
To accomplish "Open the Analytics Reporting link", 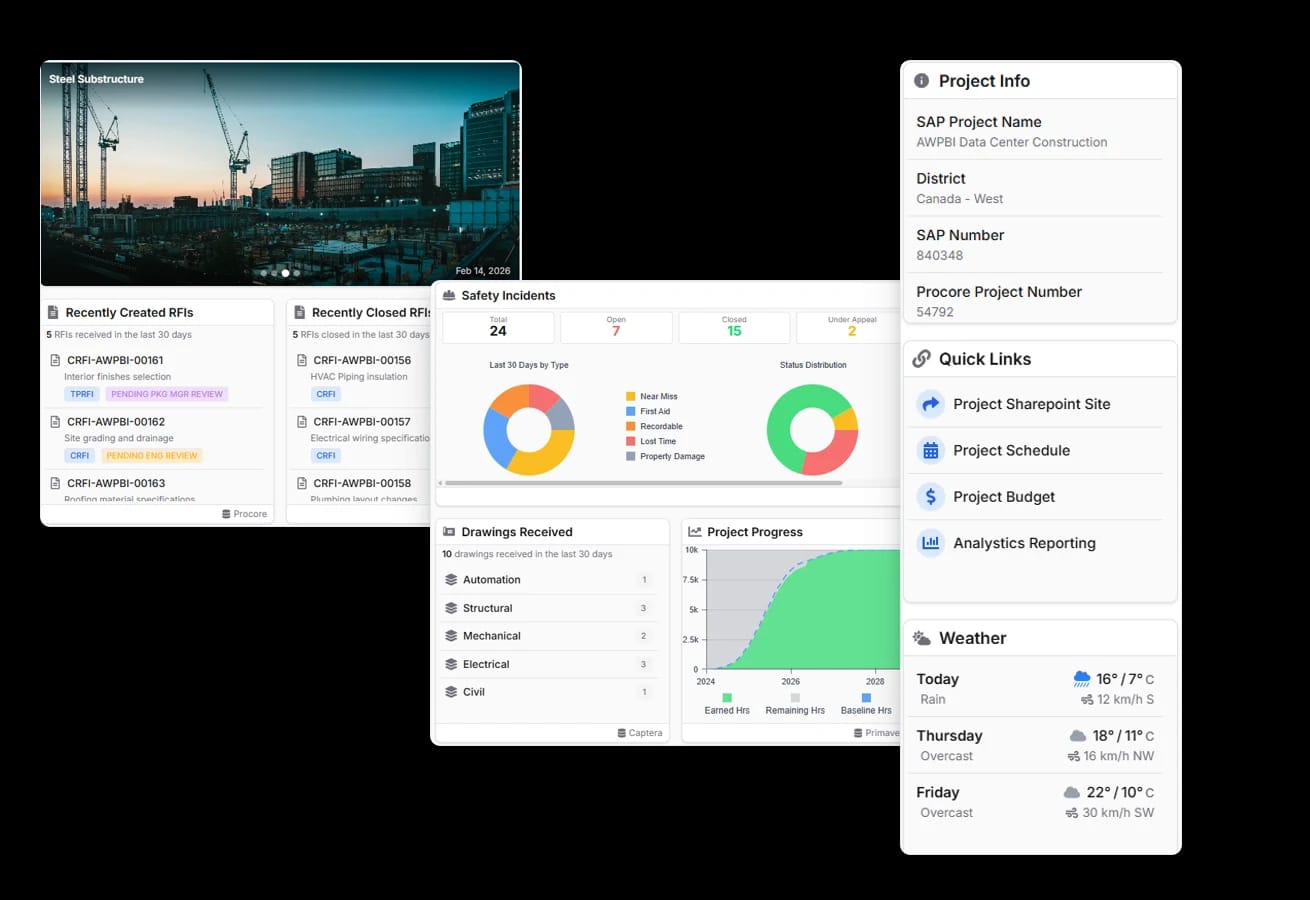I will coord(1024,543).
